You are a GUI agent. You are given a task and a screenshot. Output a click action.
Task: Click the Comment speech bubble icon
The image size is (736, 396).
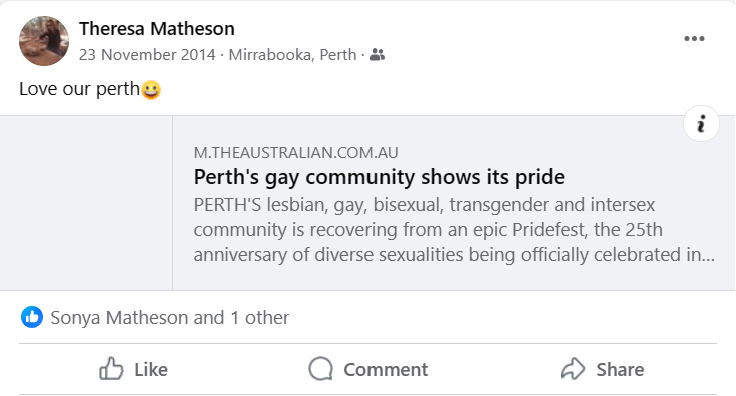click(321, 369)
